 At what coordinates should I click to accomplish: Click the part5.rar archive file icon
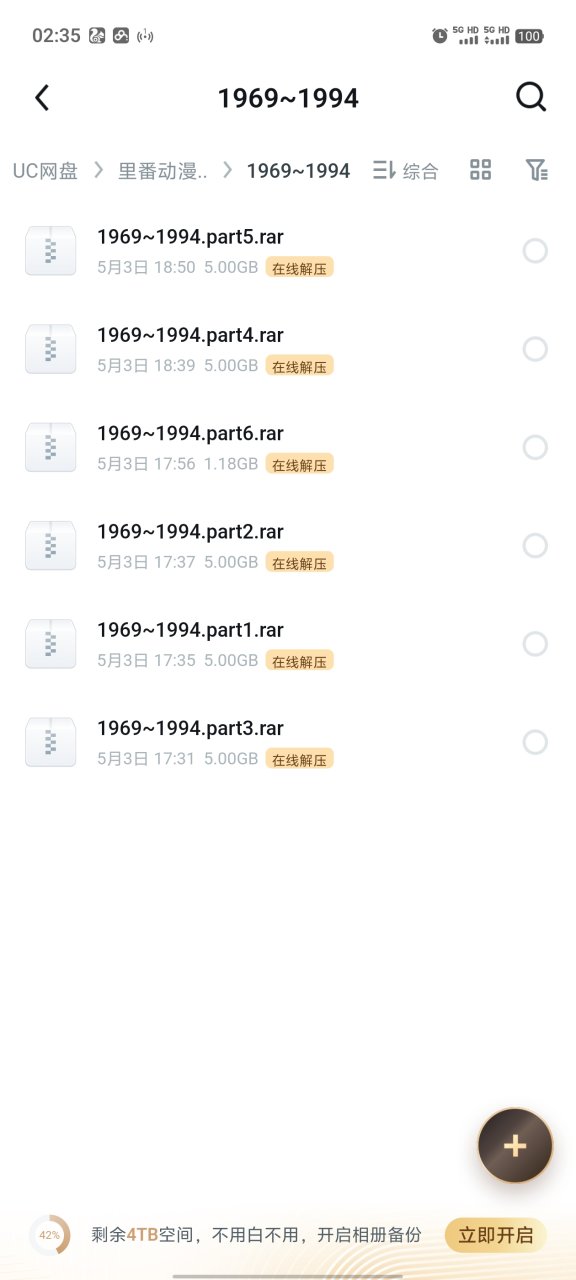(x=50, y=251)
